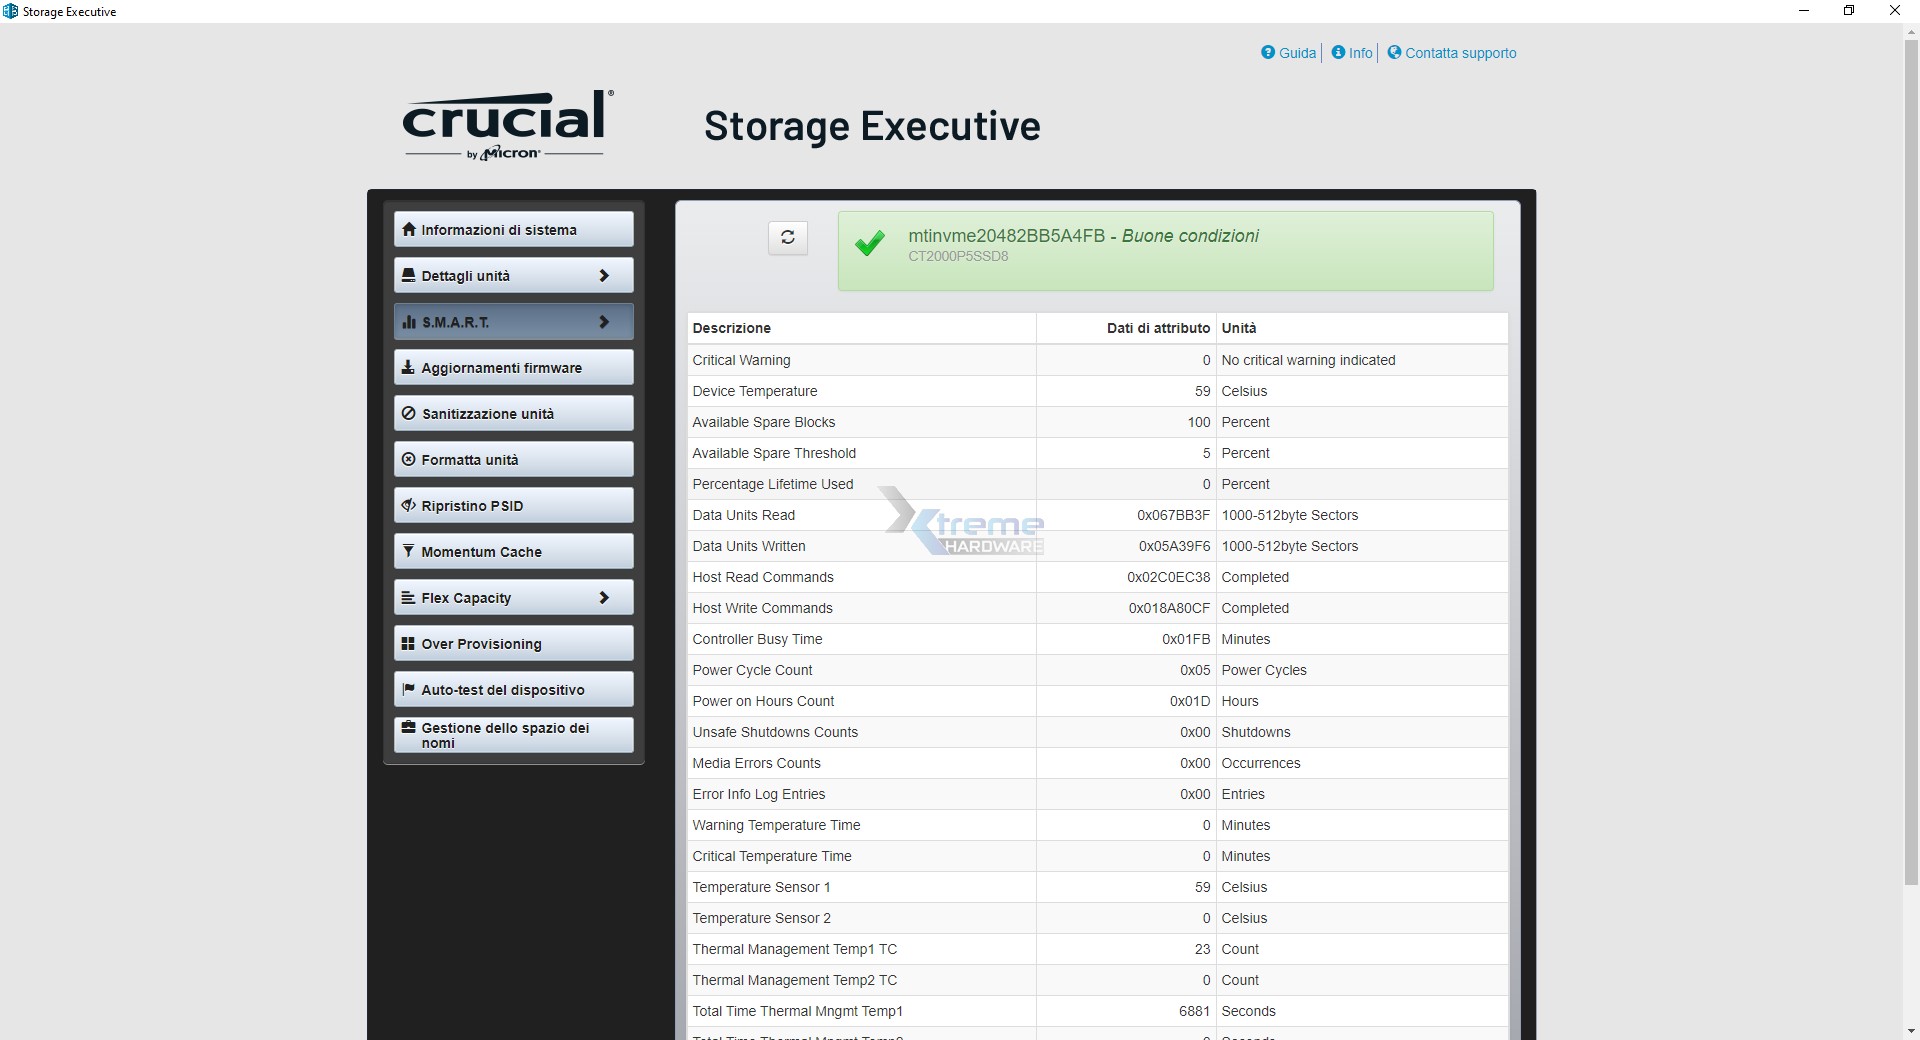Click the briefcase icon beside Gestione dello spazio
This screenshot has height=1040, width=1920.
pyautogui.click(x=408, y=727)
